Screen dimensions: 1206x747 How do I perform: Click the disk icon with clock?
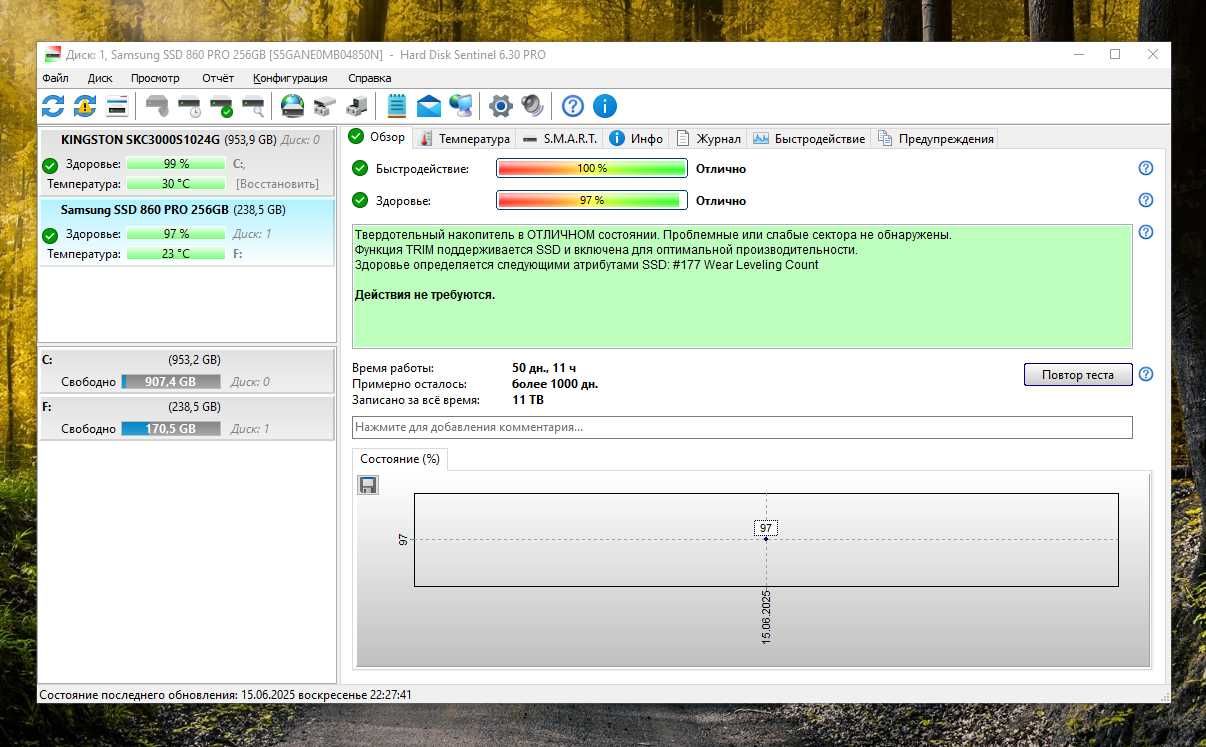point(189,105)
